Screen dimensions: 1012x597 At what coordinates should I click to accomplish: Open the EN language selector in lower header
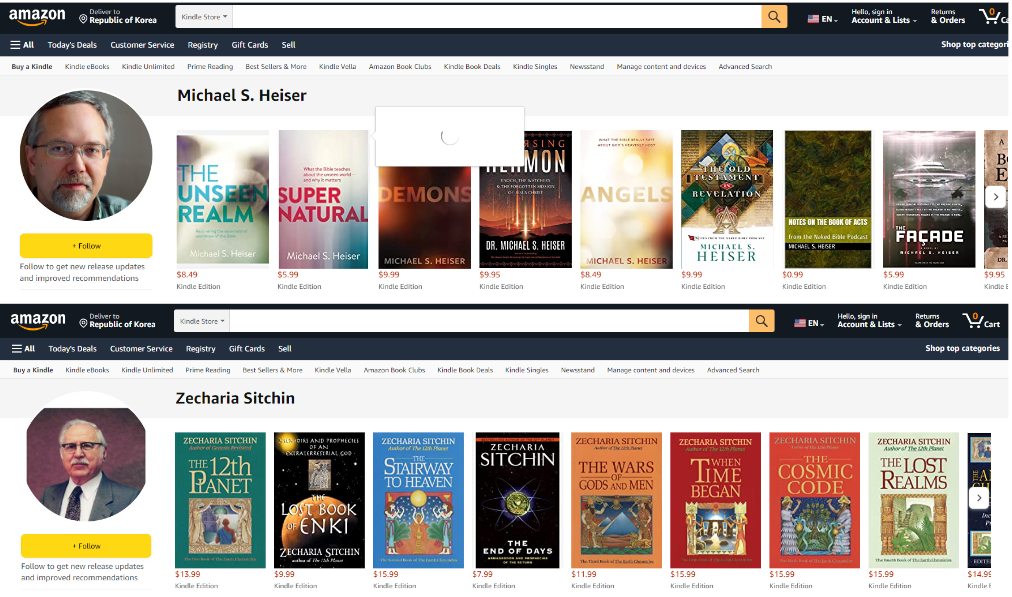tap(809, 323)
